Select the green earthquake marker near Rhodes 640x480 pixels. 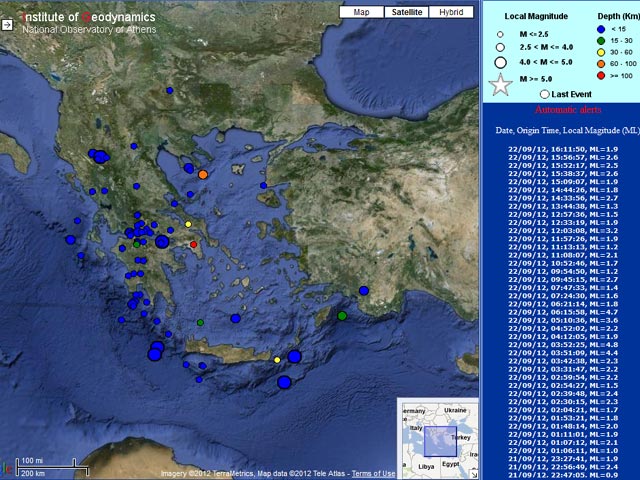tap(342, 316)
